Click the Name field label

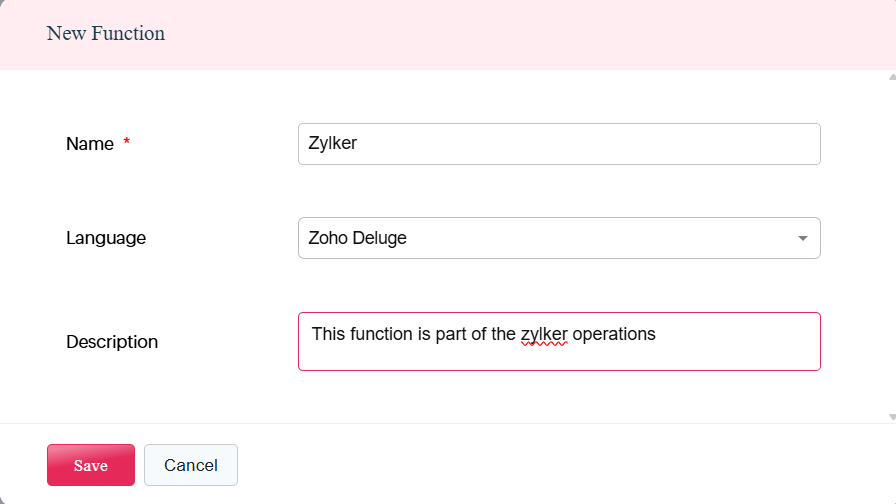[x=90, y=144]
